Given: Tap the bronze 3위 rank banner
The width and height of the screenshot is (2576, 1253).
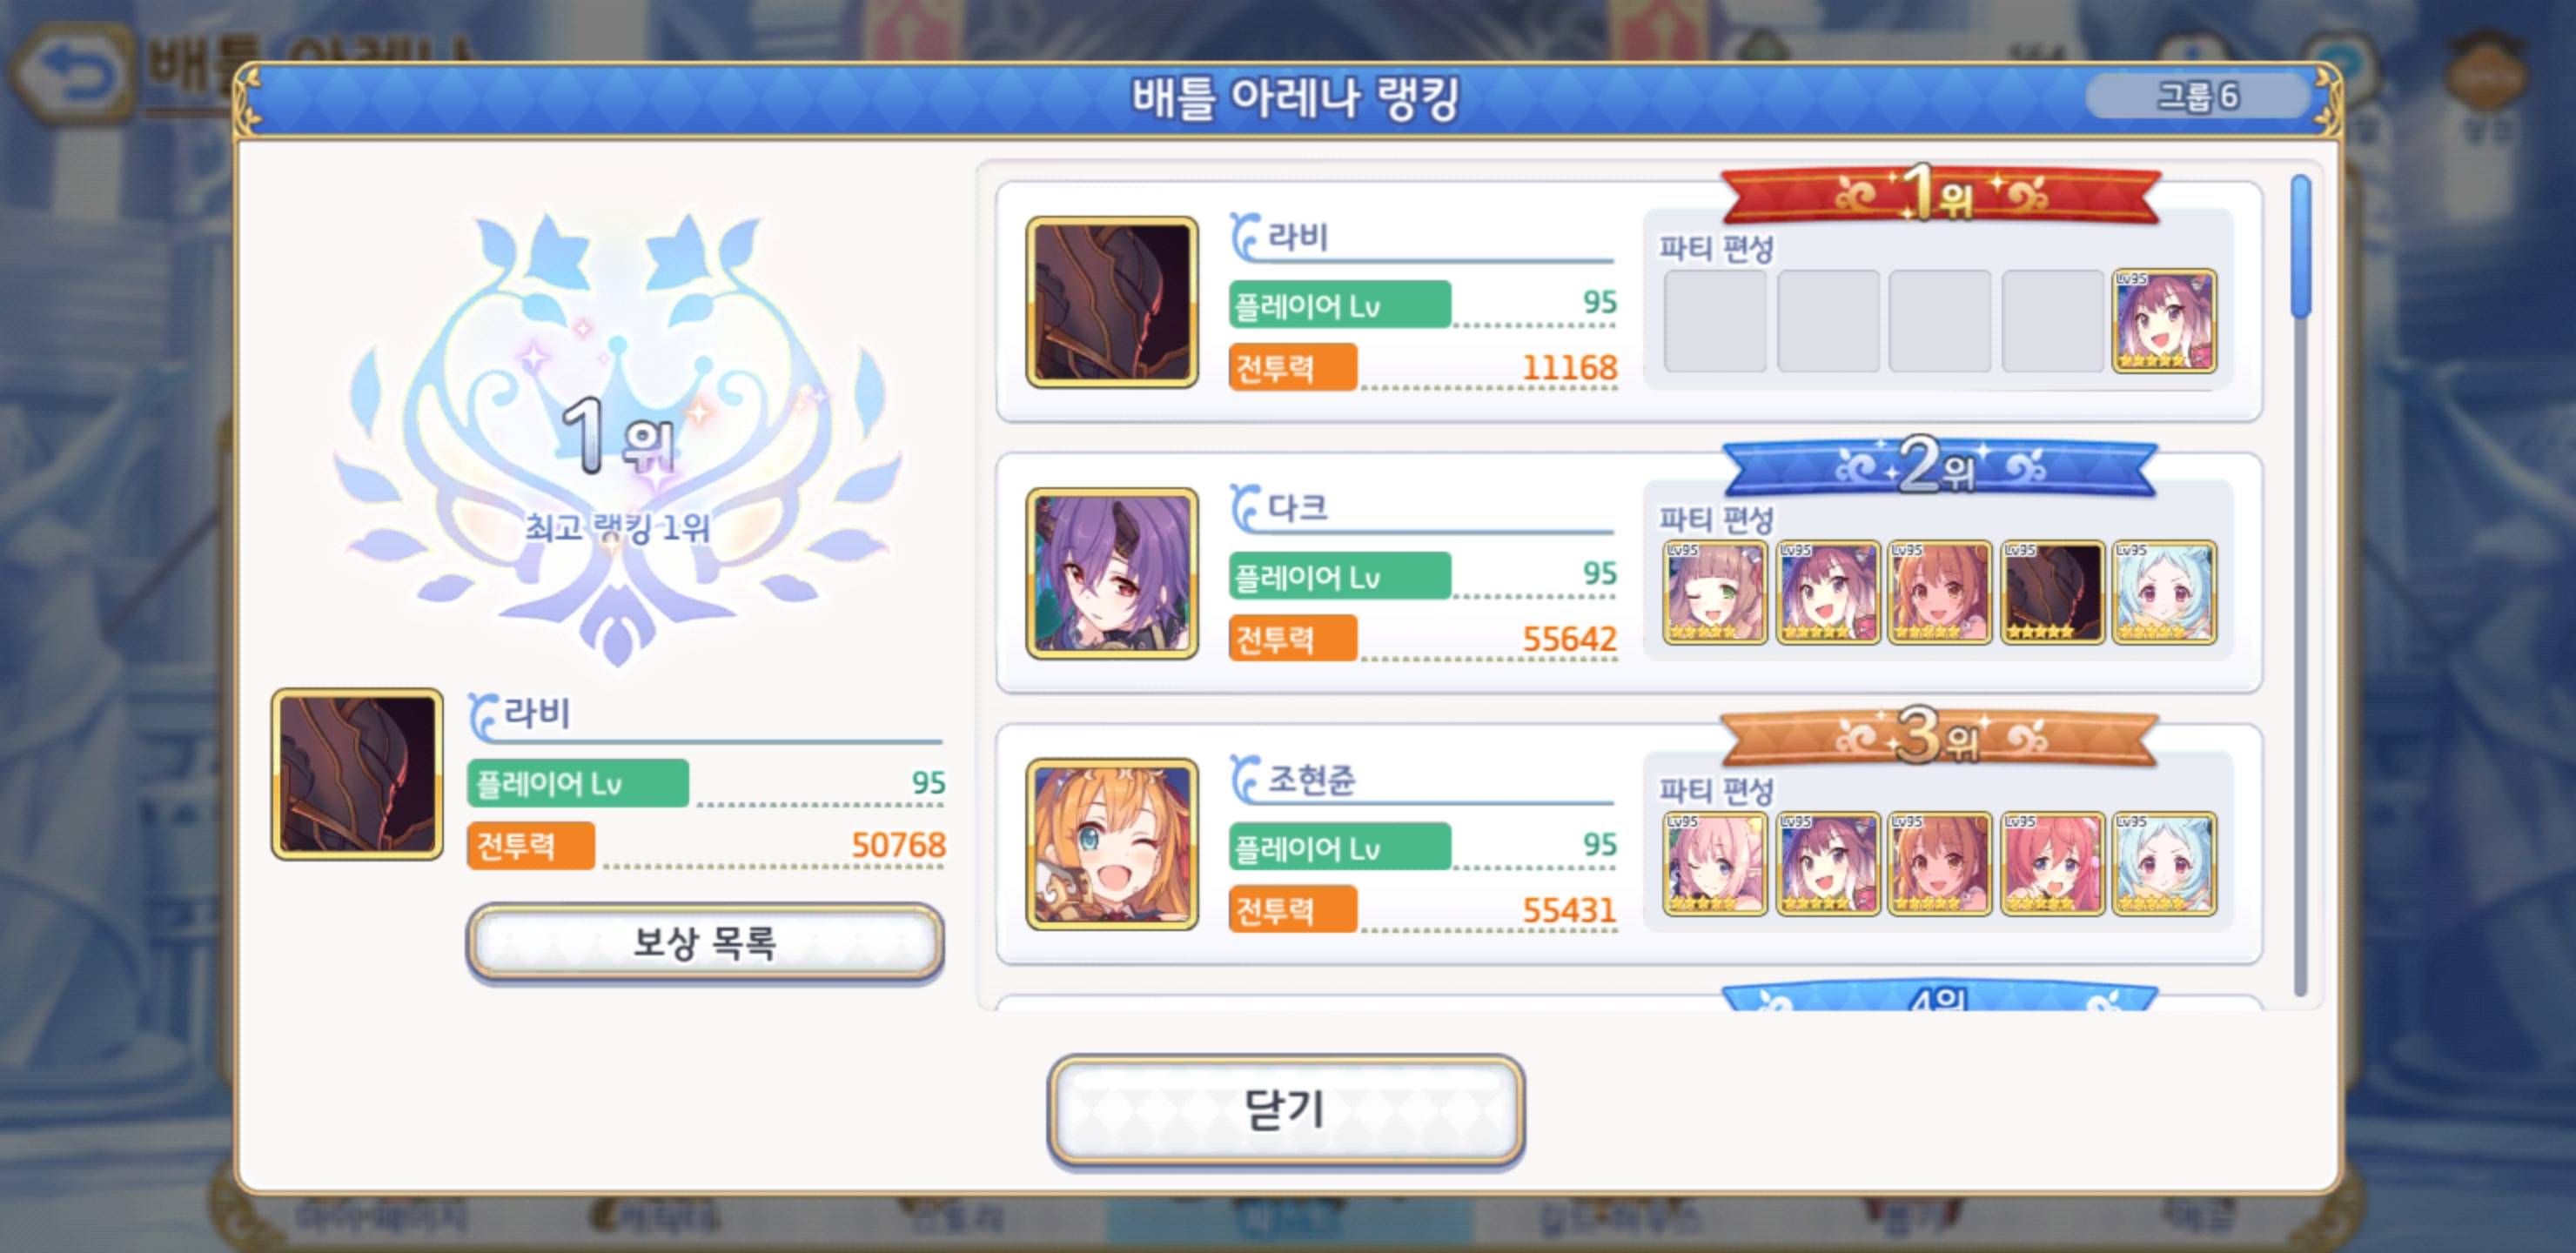Looking at the screenshot, I should coord(1939,738).
